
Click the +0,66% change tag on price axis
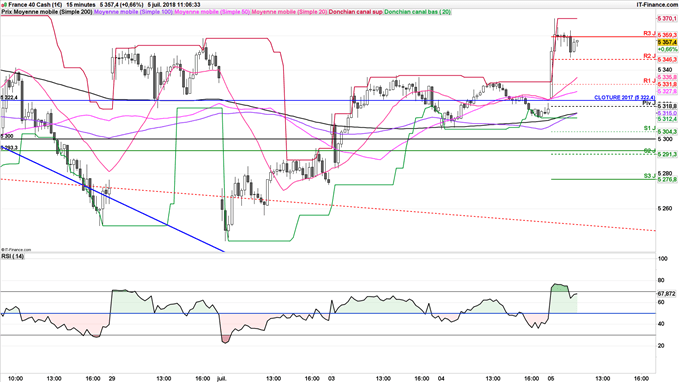pyautogui.click(x=667, y=50)
